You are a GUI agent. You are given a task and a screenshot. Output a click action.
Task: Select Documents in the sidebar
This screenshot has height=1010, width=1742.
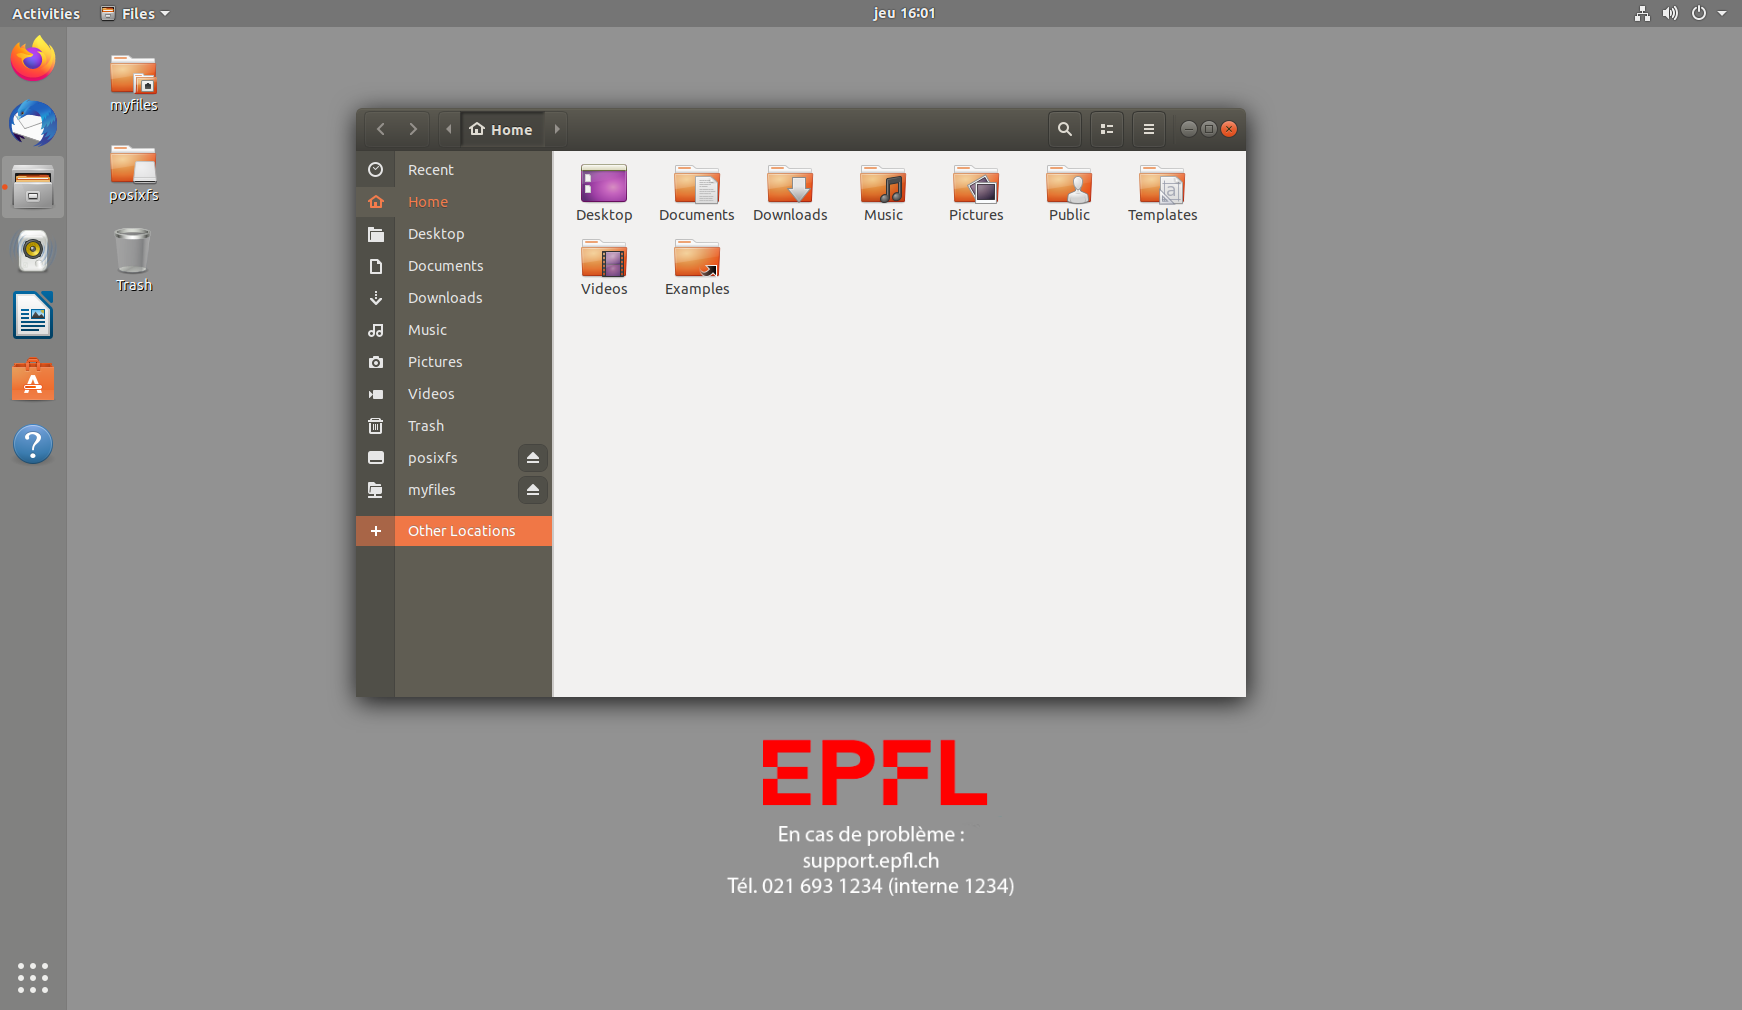(454, 266)
